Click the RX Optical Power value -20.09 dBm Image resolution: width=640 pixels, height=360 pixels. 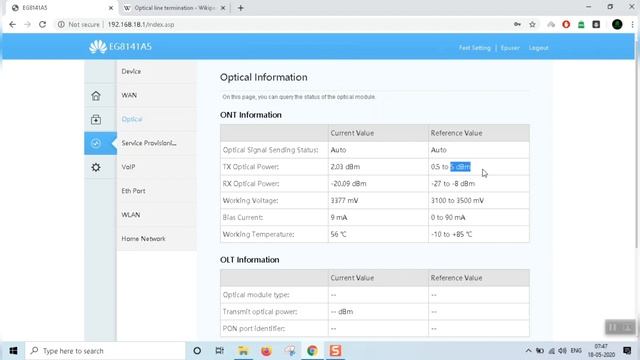(348, 184)
